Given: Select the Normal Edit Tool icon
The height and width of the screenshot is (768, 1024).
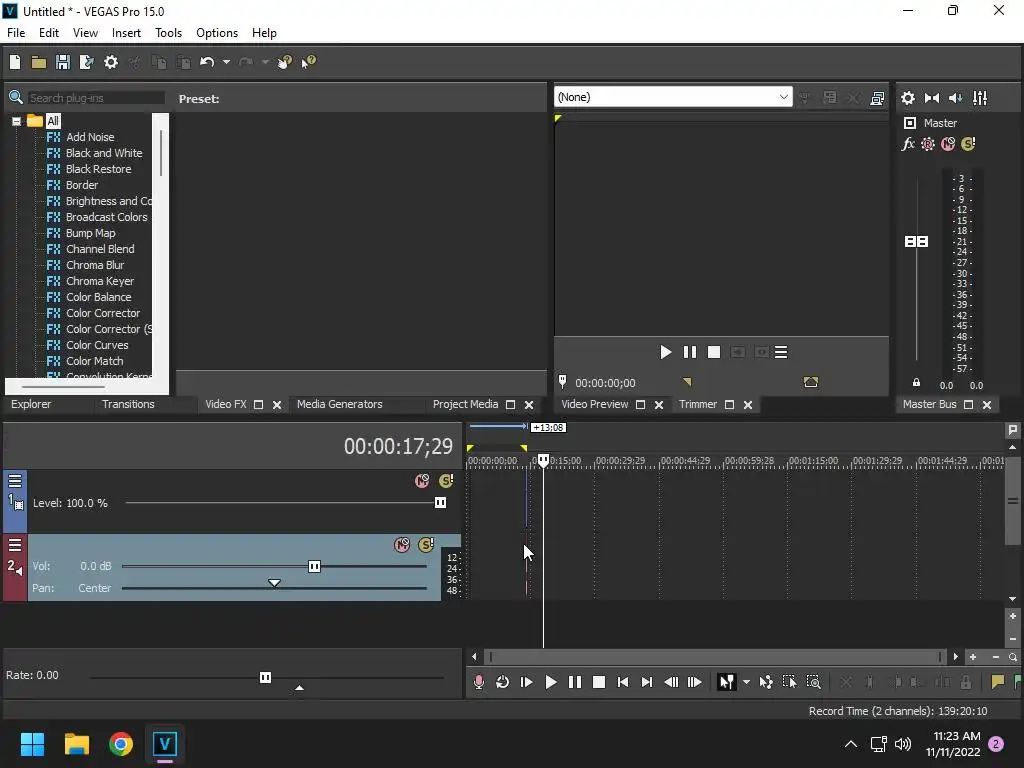Looking at the screenshot, I should pyautogui.click(x=726, y=682).
